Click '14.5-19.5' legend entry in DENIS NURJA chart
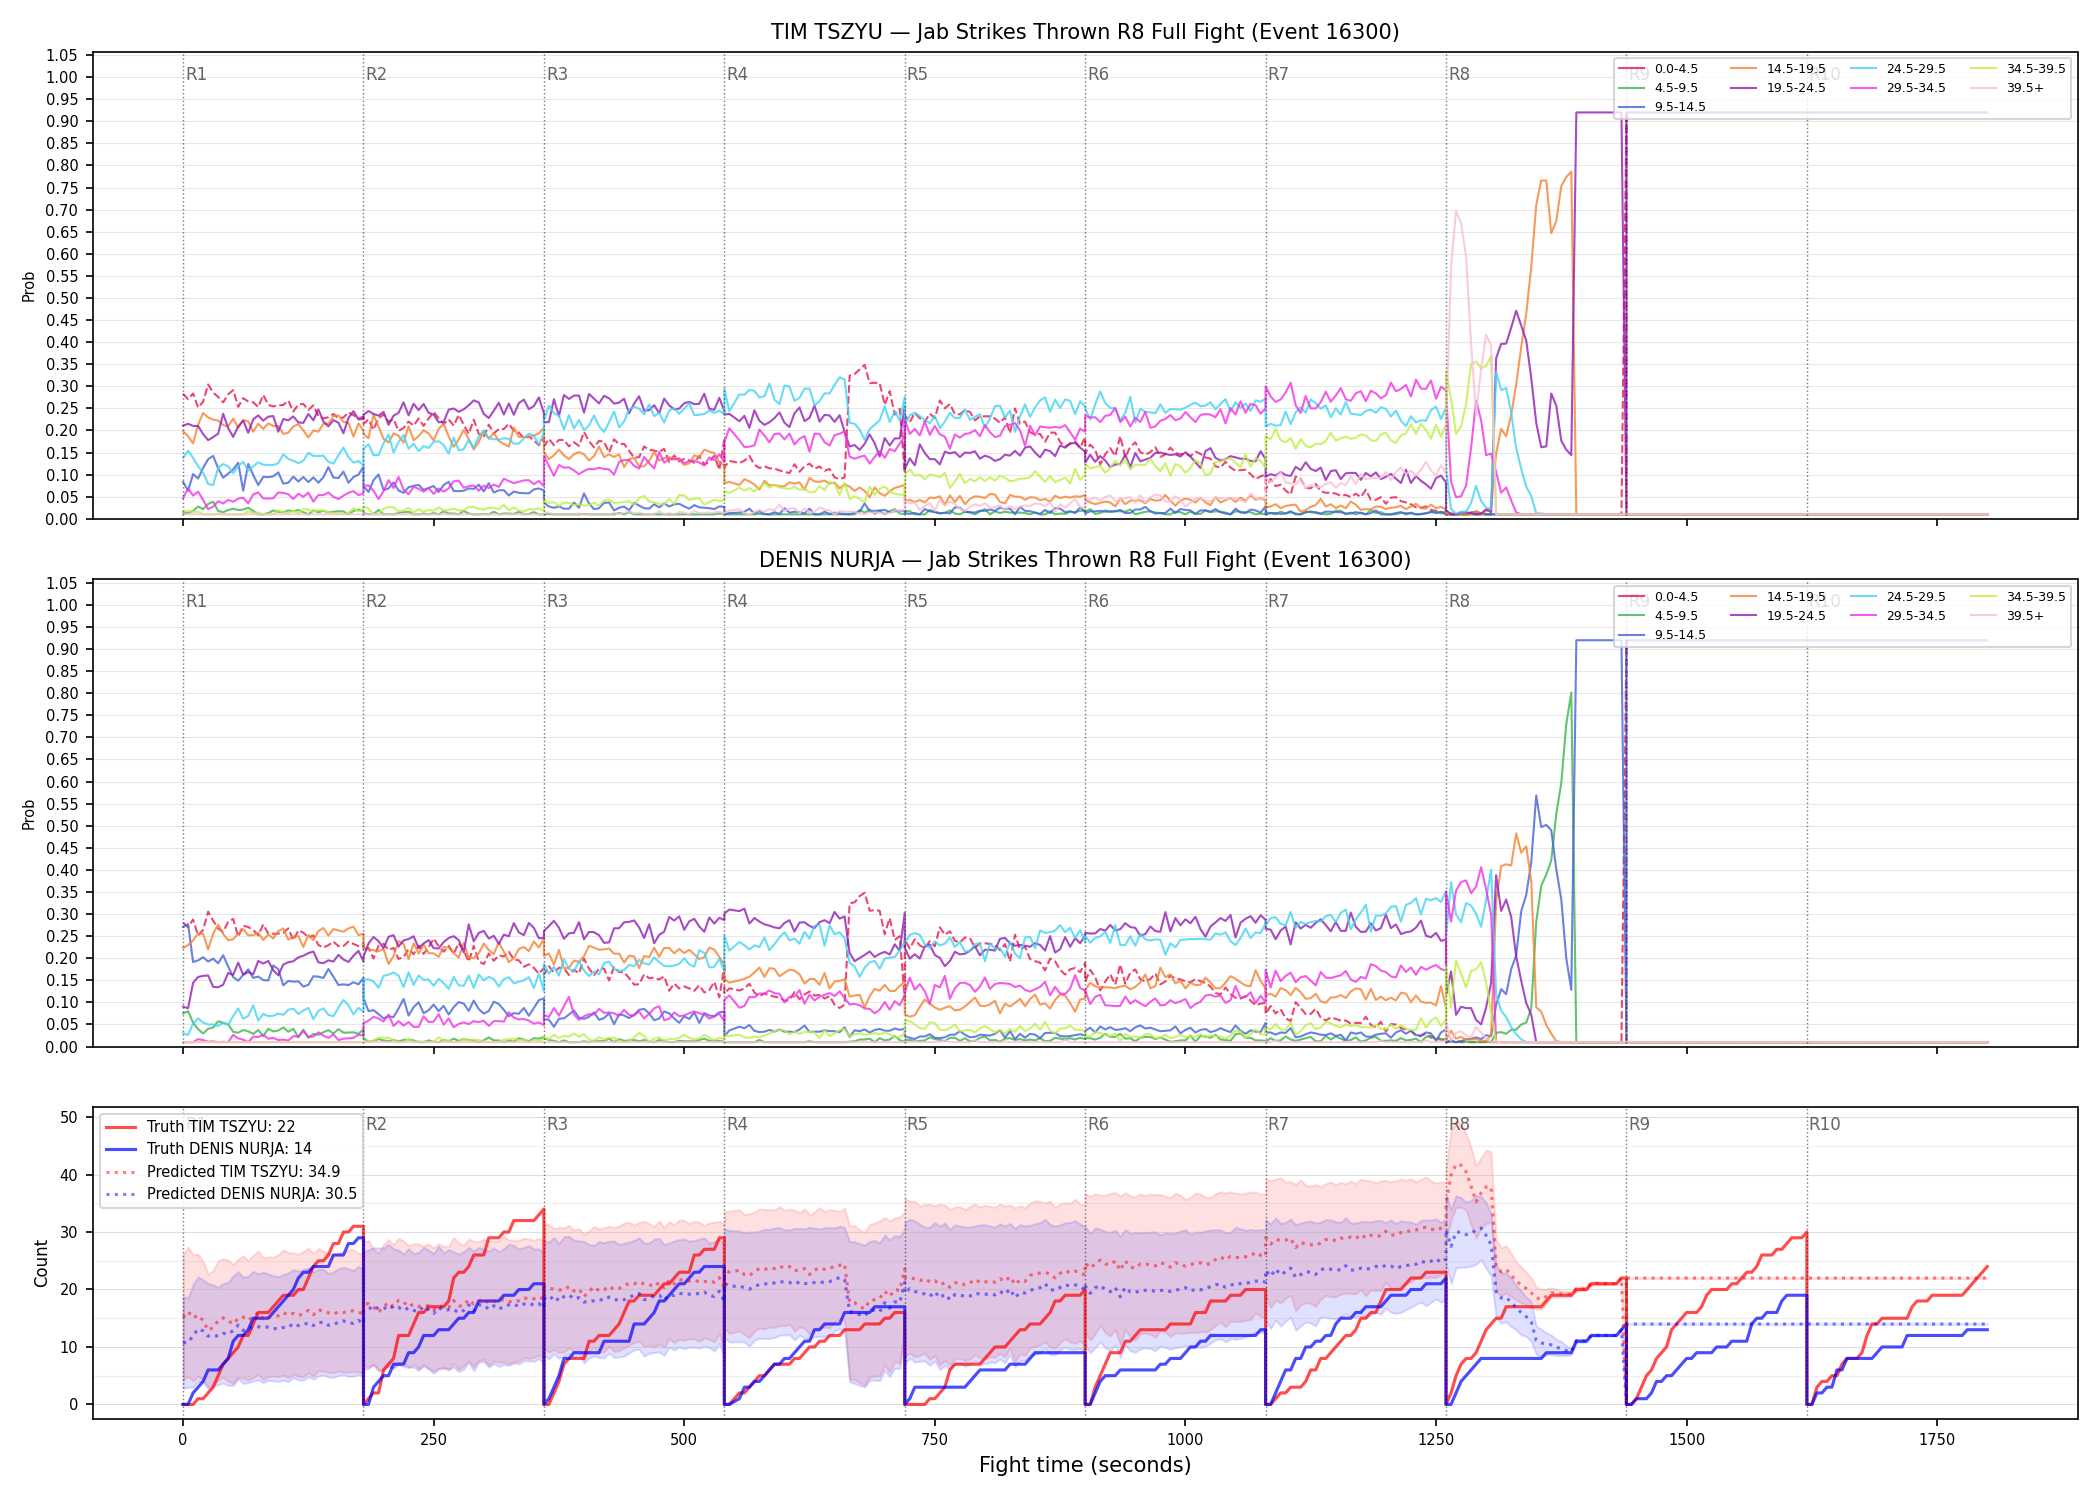Viewport: 2100px width, 1500px height. pyautogui.click(x=1778, y=597)
